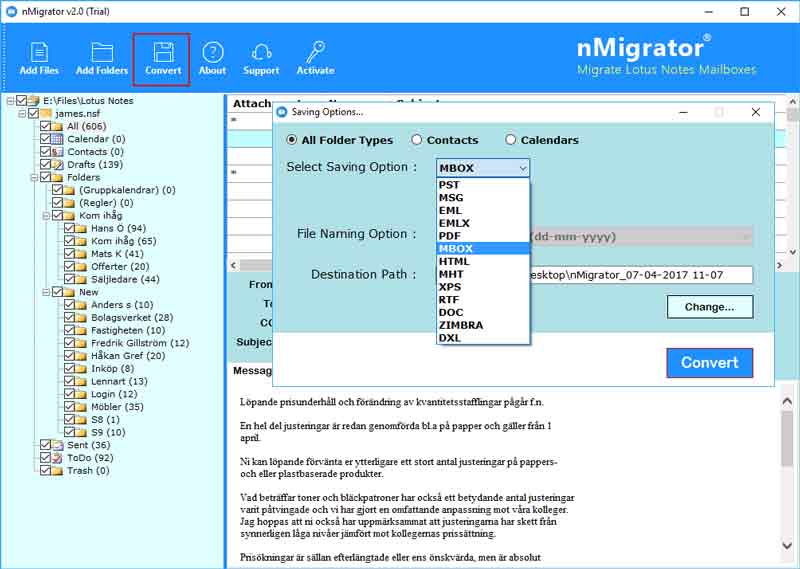The image size is (800, 569).
Task: Choose EMLX from the saving list
Action: pos(483,223)
